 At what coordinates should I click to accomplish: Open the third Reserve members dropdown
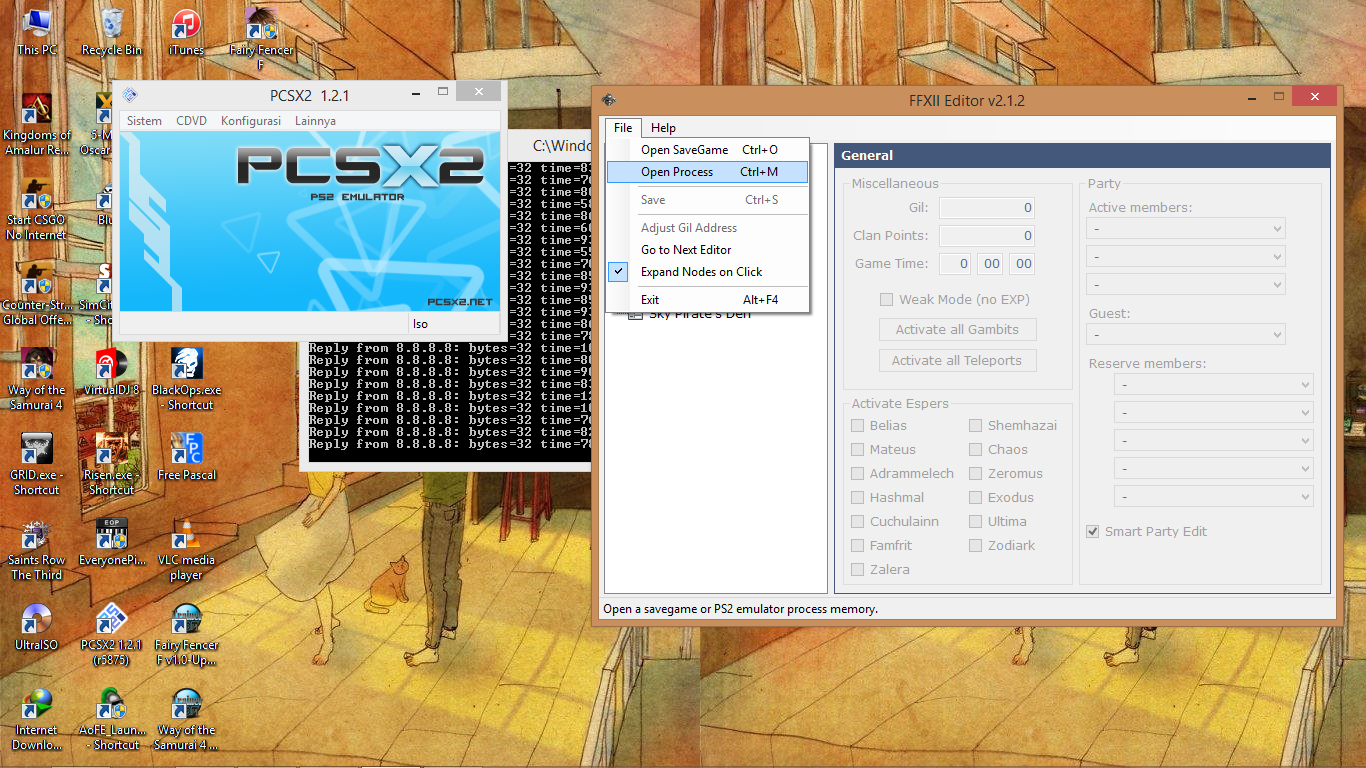tap(1214, 441)
